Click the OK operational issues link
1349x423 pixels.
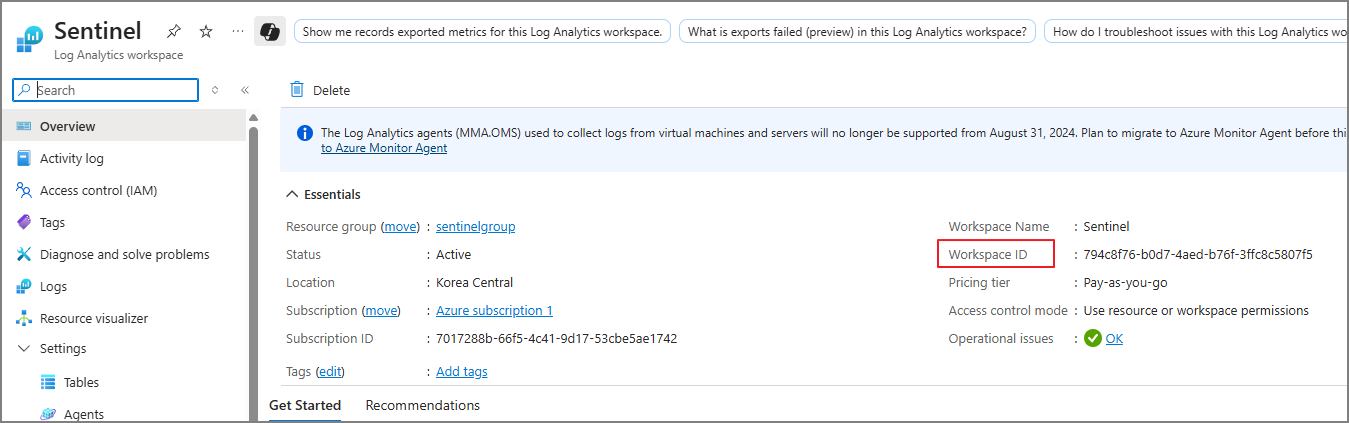[1114, 338]
